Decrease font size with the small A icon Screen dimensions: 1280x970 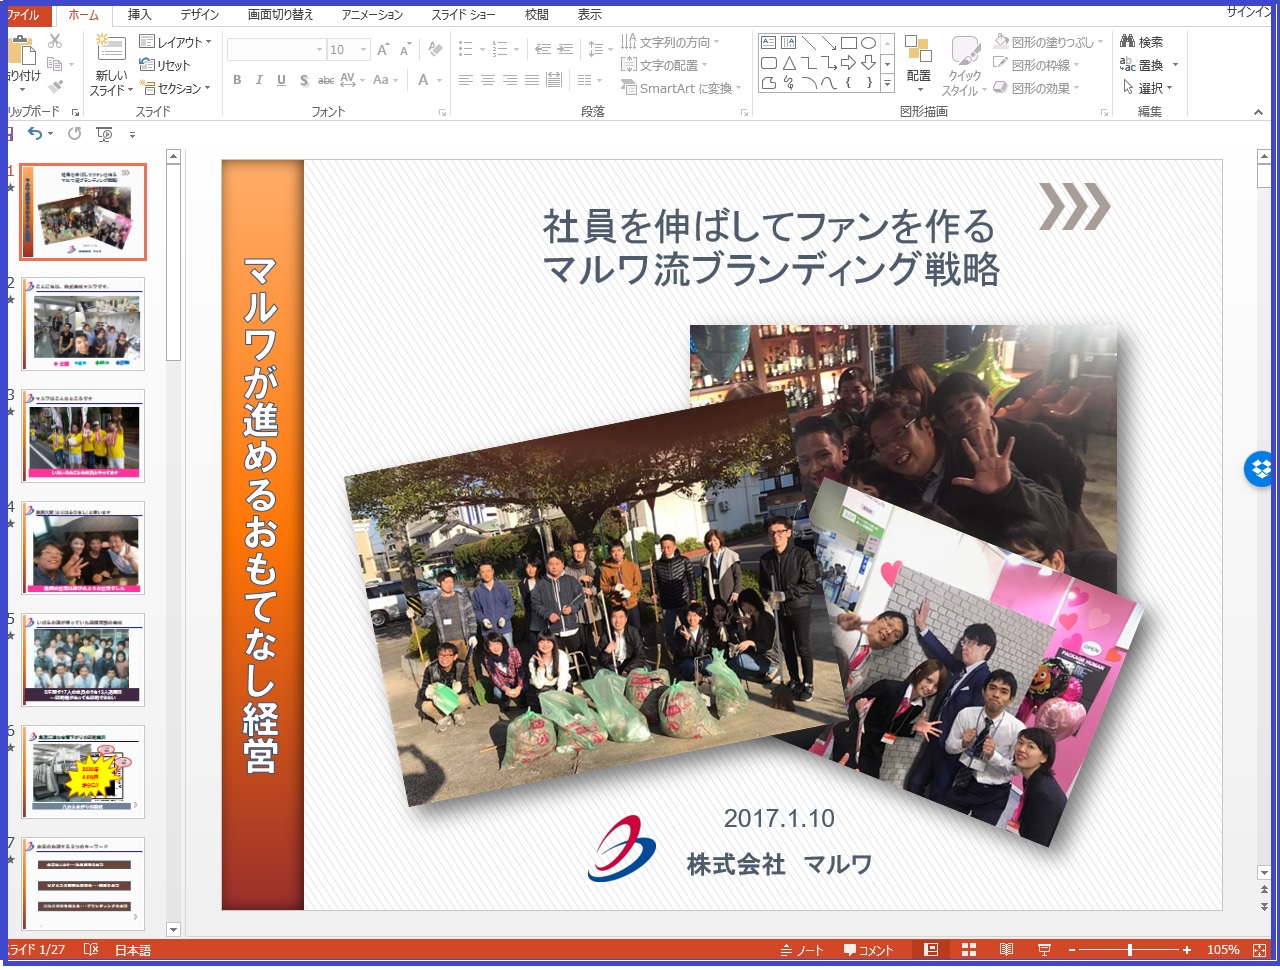(x=405, y=49)
